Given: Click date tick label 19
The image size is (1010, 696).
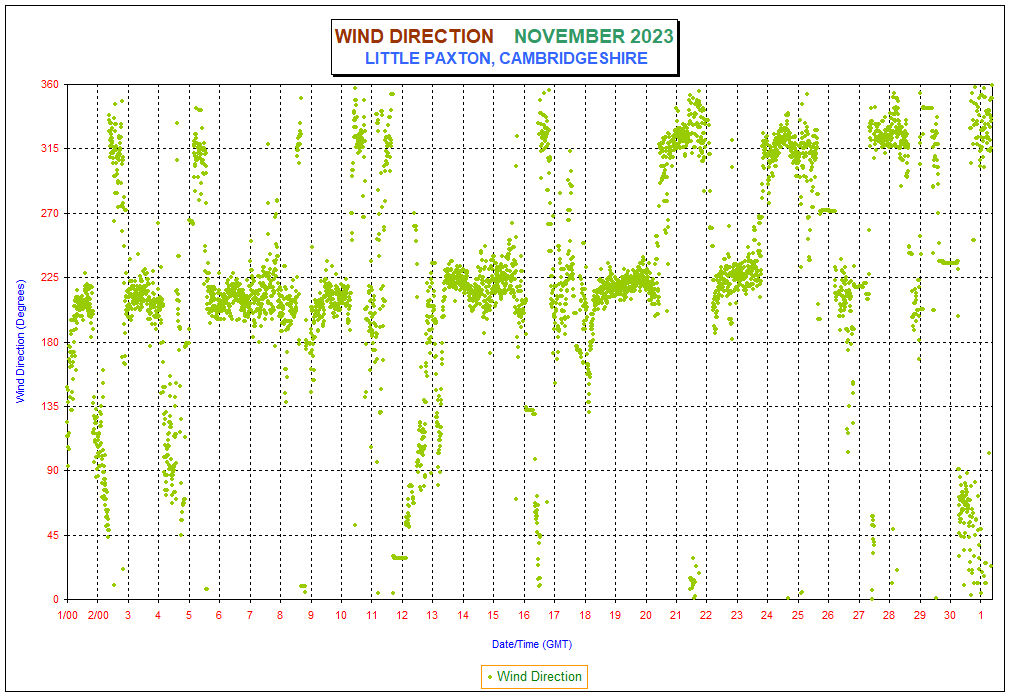Looking at the screenshot, I should click(615, 615).
